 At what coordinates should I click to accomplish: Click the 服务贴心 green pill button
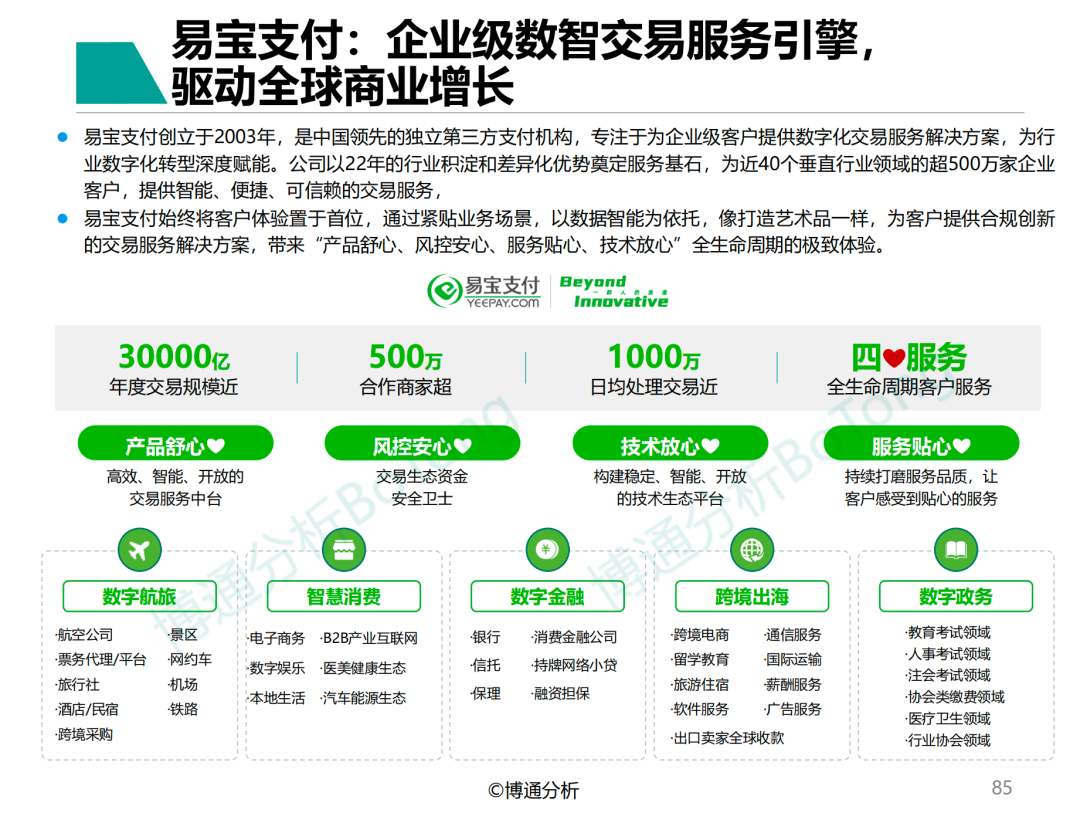tap(921, 443)
